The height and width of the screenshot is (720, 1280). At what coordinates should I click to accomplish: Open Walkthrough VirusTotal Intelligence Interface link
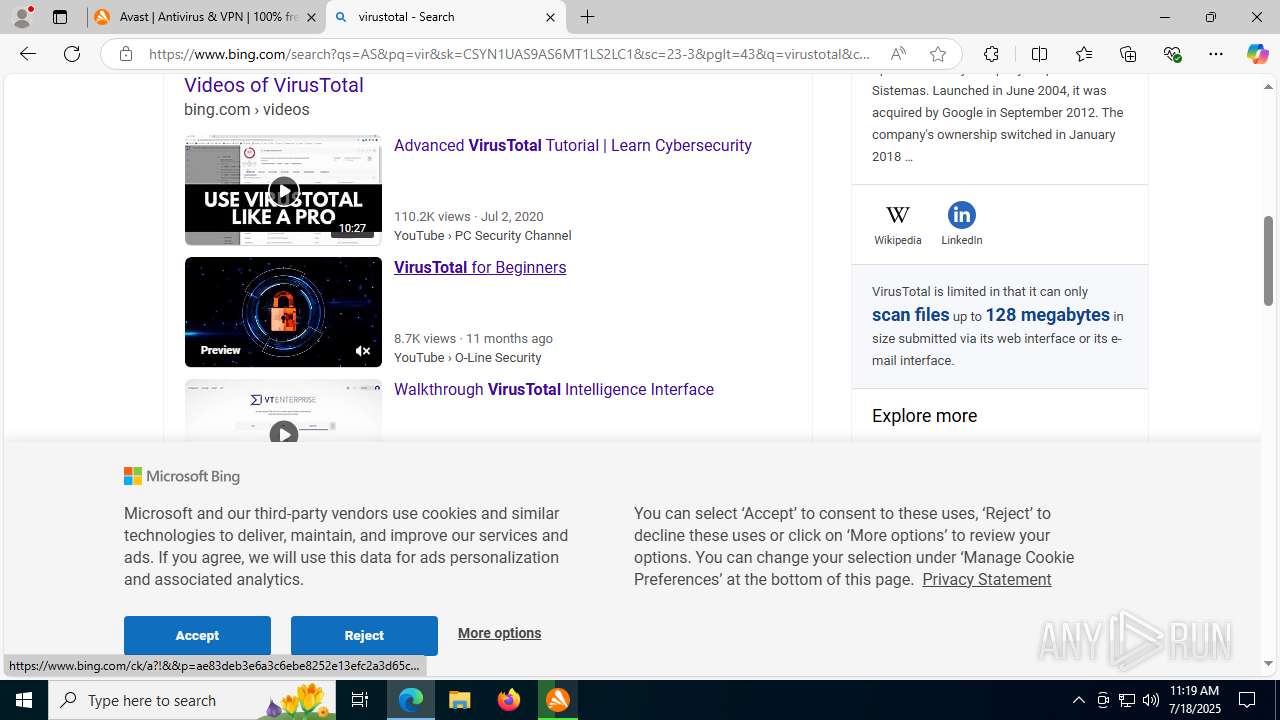[x=553, y=389]
